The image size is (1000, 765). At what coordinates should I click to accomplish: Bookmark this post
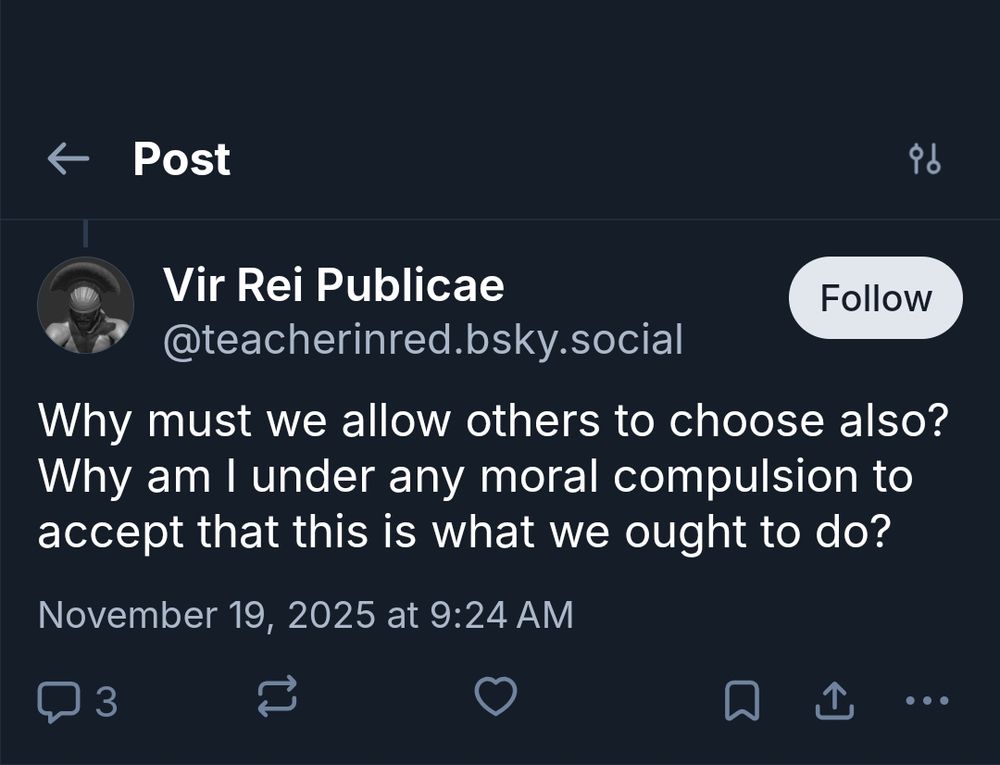coord(741,700)
